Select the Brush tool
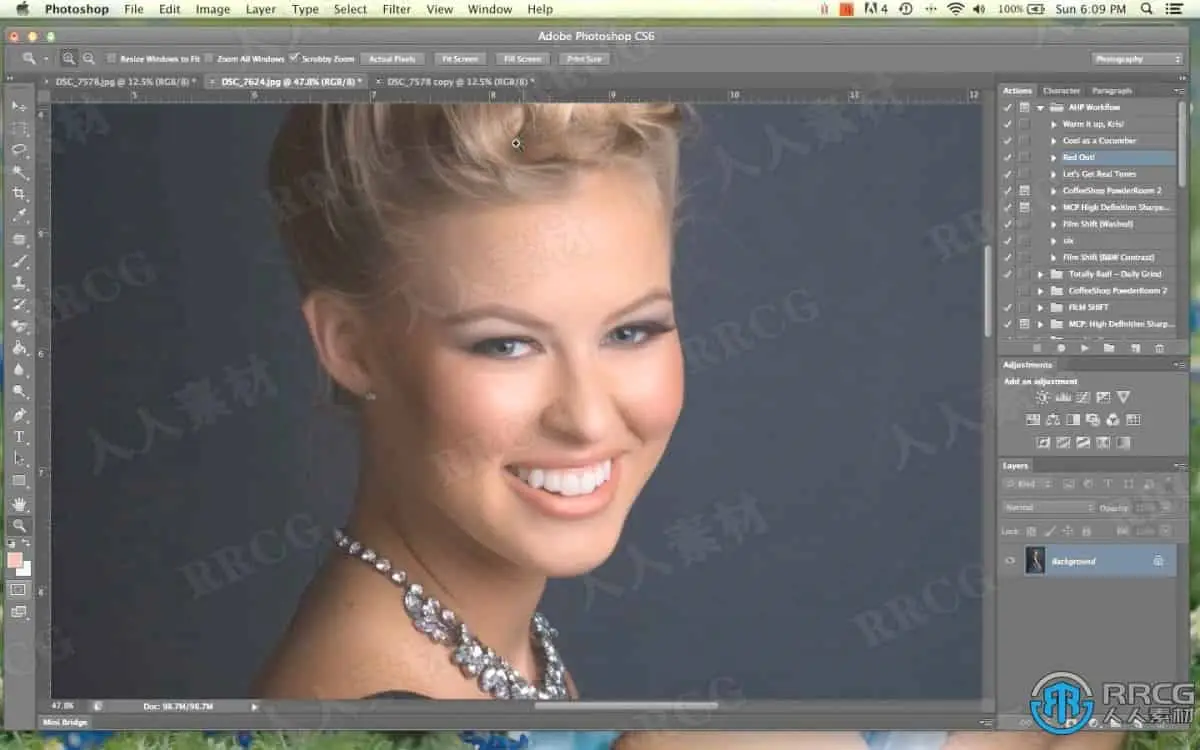 pyautogui.click(x=19, y=261)
